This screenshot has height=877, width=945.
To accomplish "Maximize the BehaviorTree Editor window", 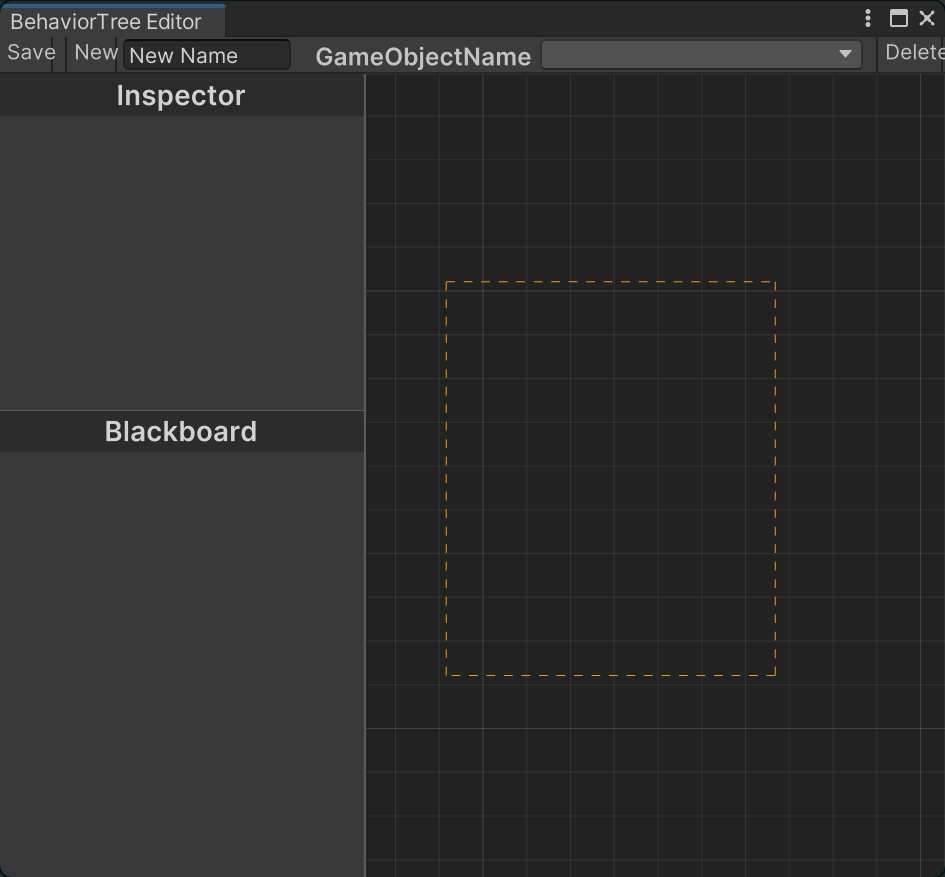I will pyautogui.click(x=898, y=18).
